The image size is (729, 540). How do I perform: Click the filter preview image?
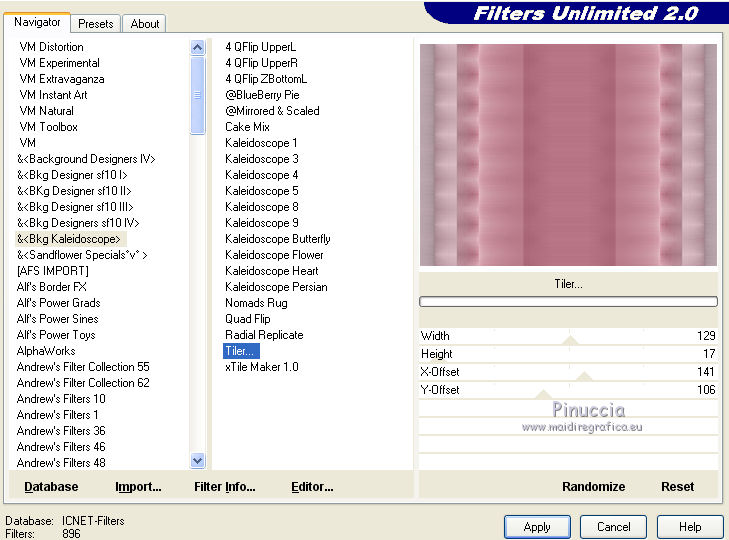pyautogui.click(x=568, y=155)
